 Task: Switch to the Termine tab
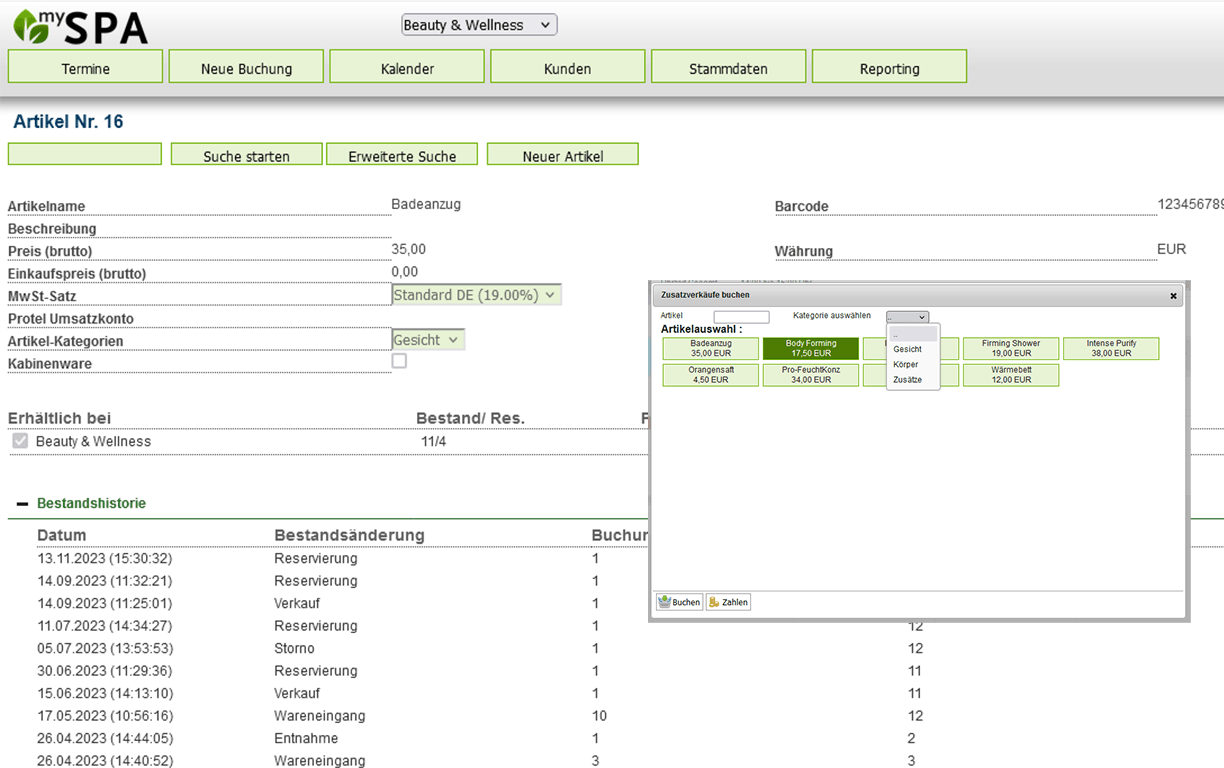tap(84, 66)
